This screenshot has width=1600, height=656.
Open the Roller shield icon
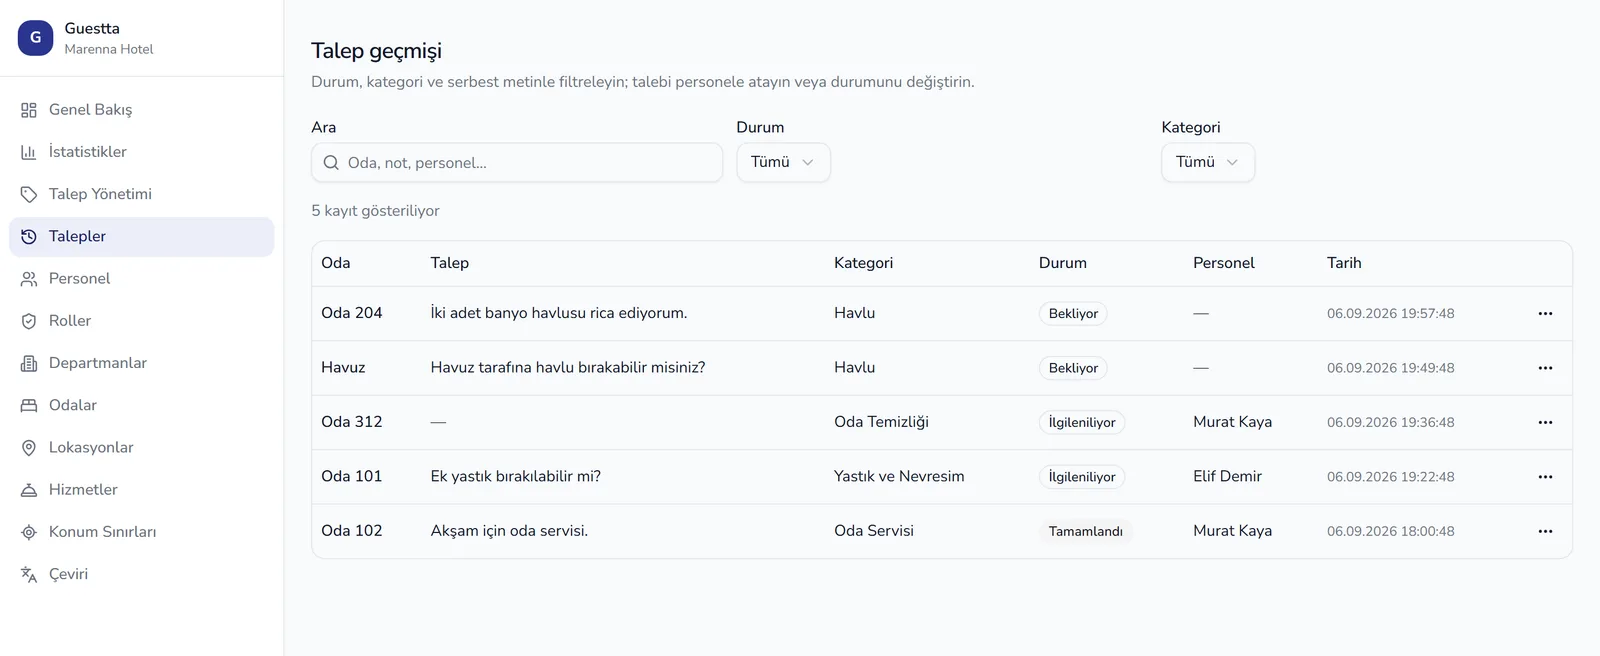coord(29,321)
